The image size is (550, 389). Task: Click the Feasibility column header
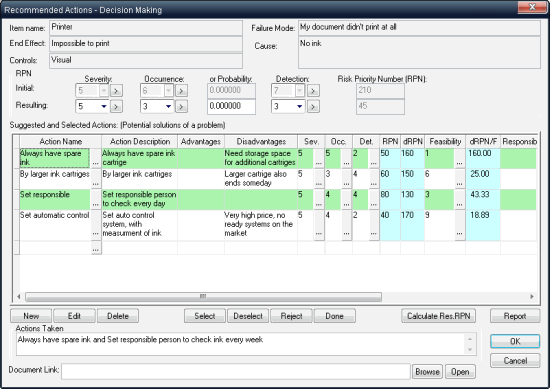tap(445, 141)
